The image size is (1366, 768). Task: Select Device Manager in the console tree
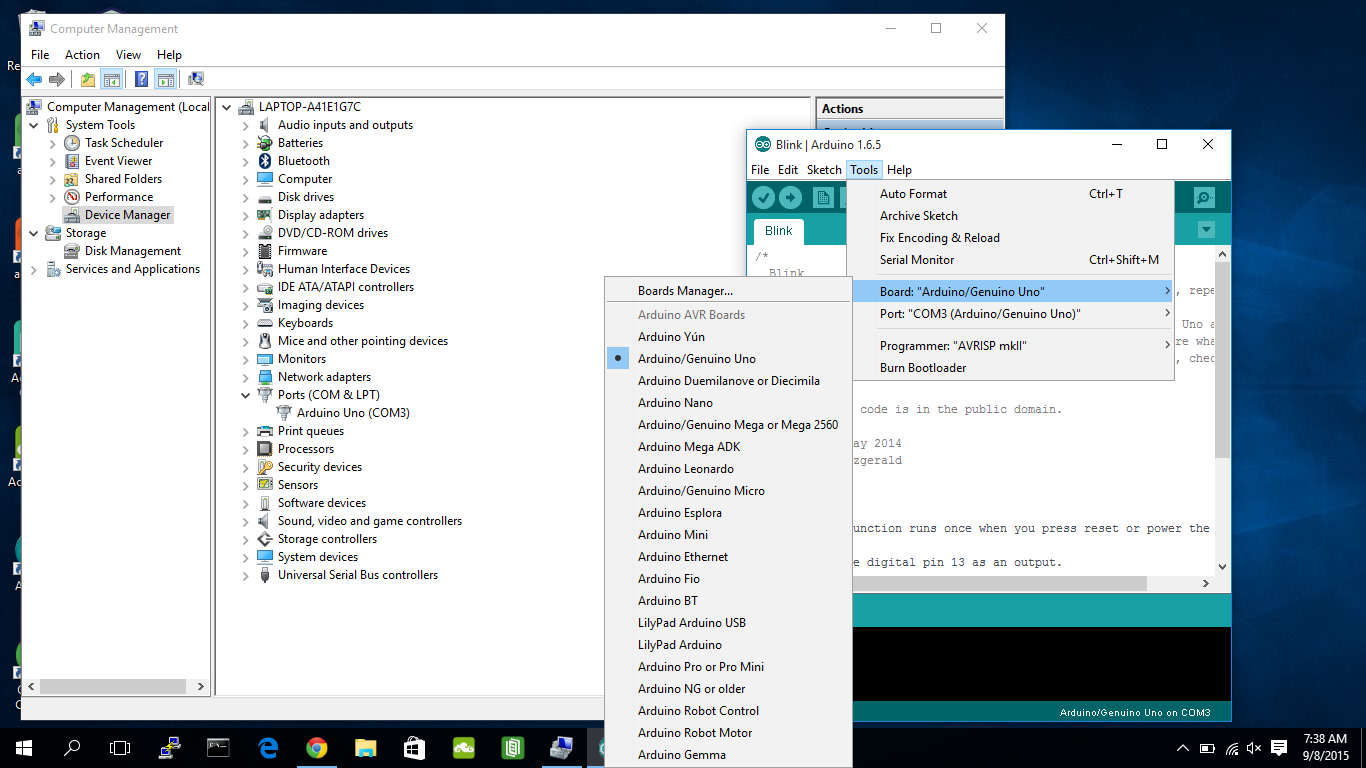[x=127, y=215]
